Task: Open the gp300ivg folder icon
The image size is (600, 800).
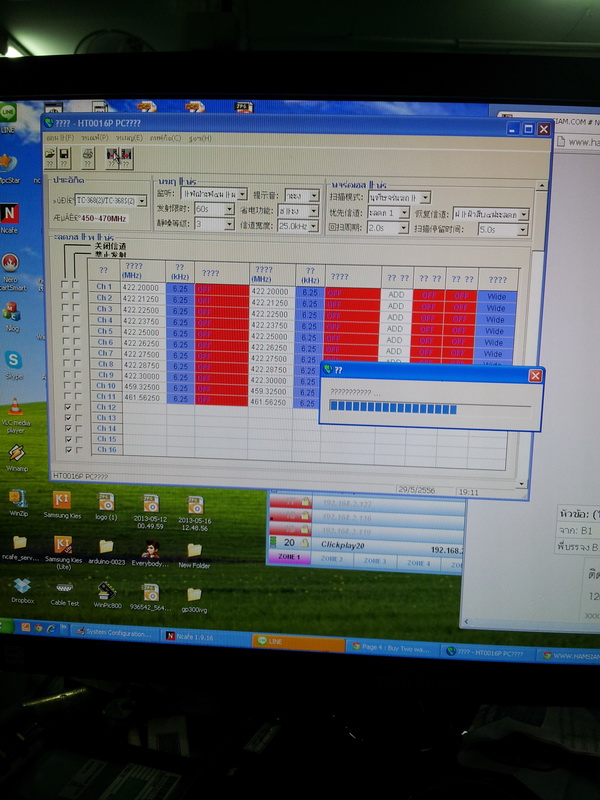Action: tap(194, 600)
